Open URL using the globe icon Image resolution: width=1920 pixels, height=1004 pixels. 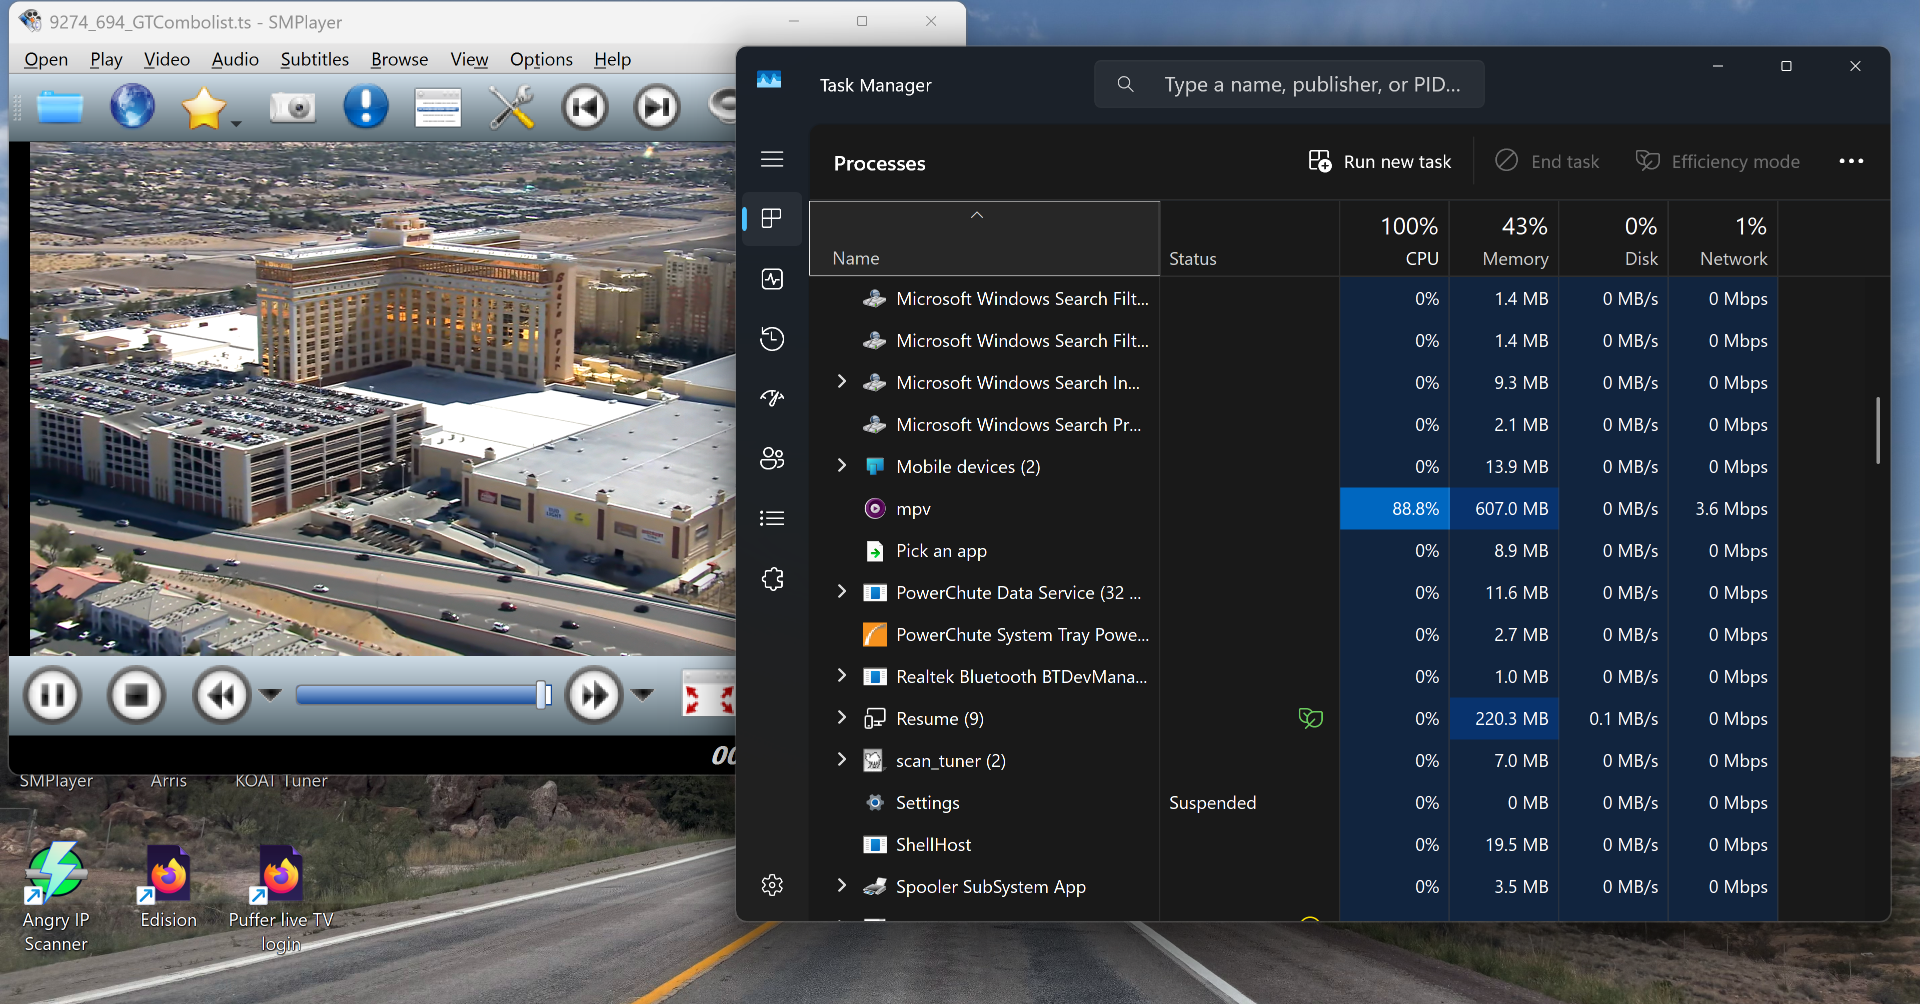[x=132, y=107]
